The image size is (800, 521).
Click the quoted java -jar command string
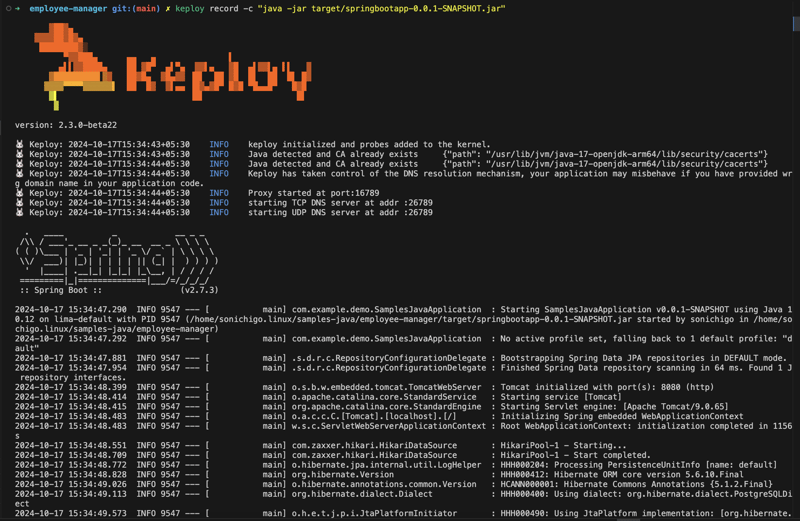[384, 9]
